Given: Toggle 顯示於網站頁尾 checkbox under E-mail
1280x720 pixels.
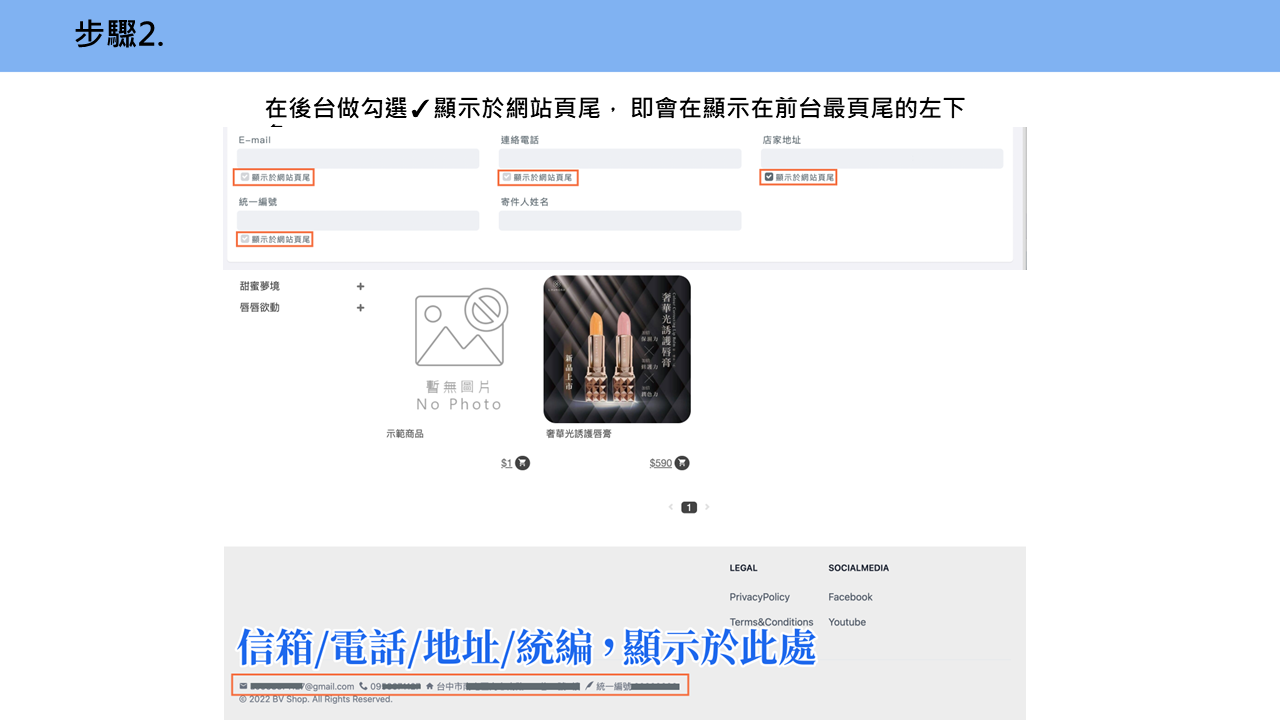Looking at the screenshot, I should (x=245, y=177).
